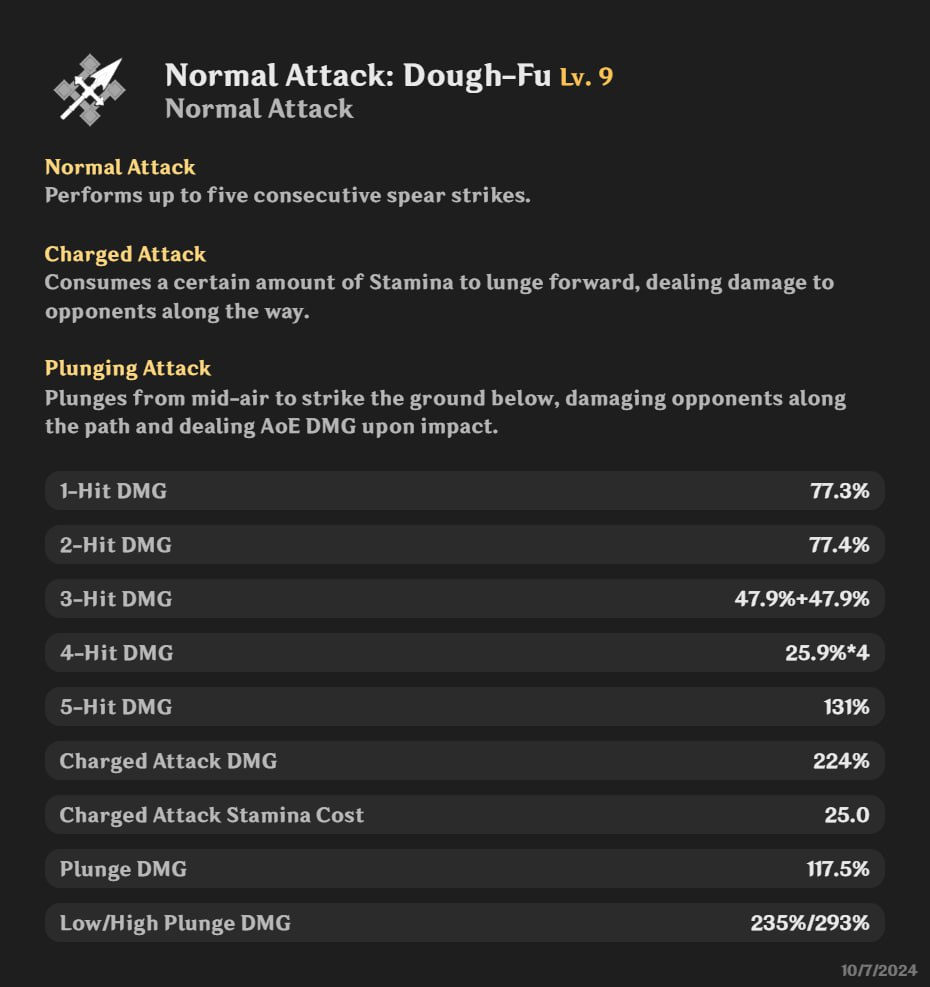The width and height of the screenshot is (930, 987).
Task: Select the 5-Hit DMG row
Action: [464, 707]
